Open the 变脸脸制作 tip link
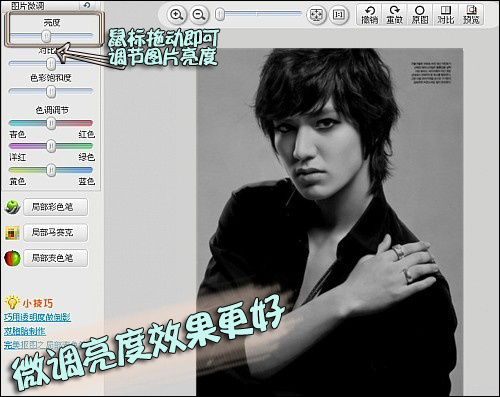 25,331
